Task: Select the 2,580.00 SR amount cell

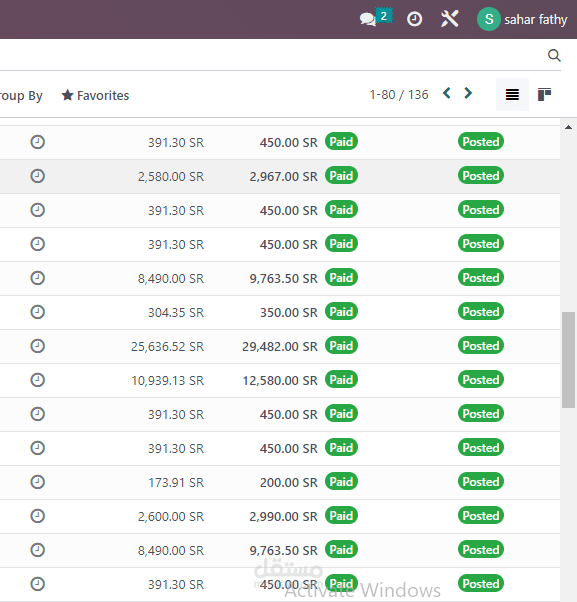Action: (171, 177)
